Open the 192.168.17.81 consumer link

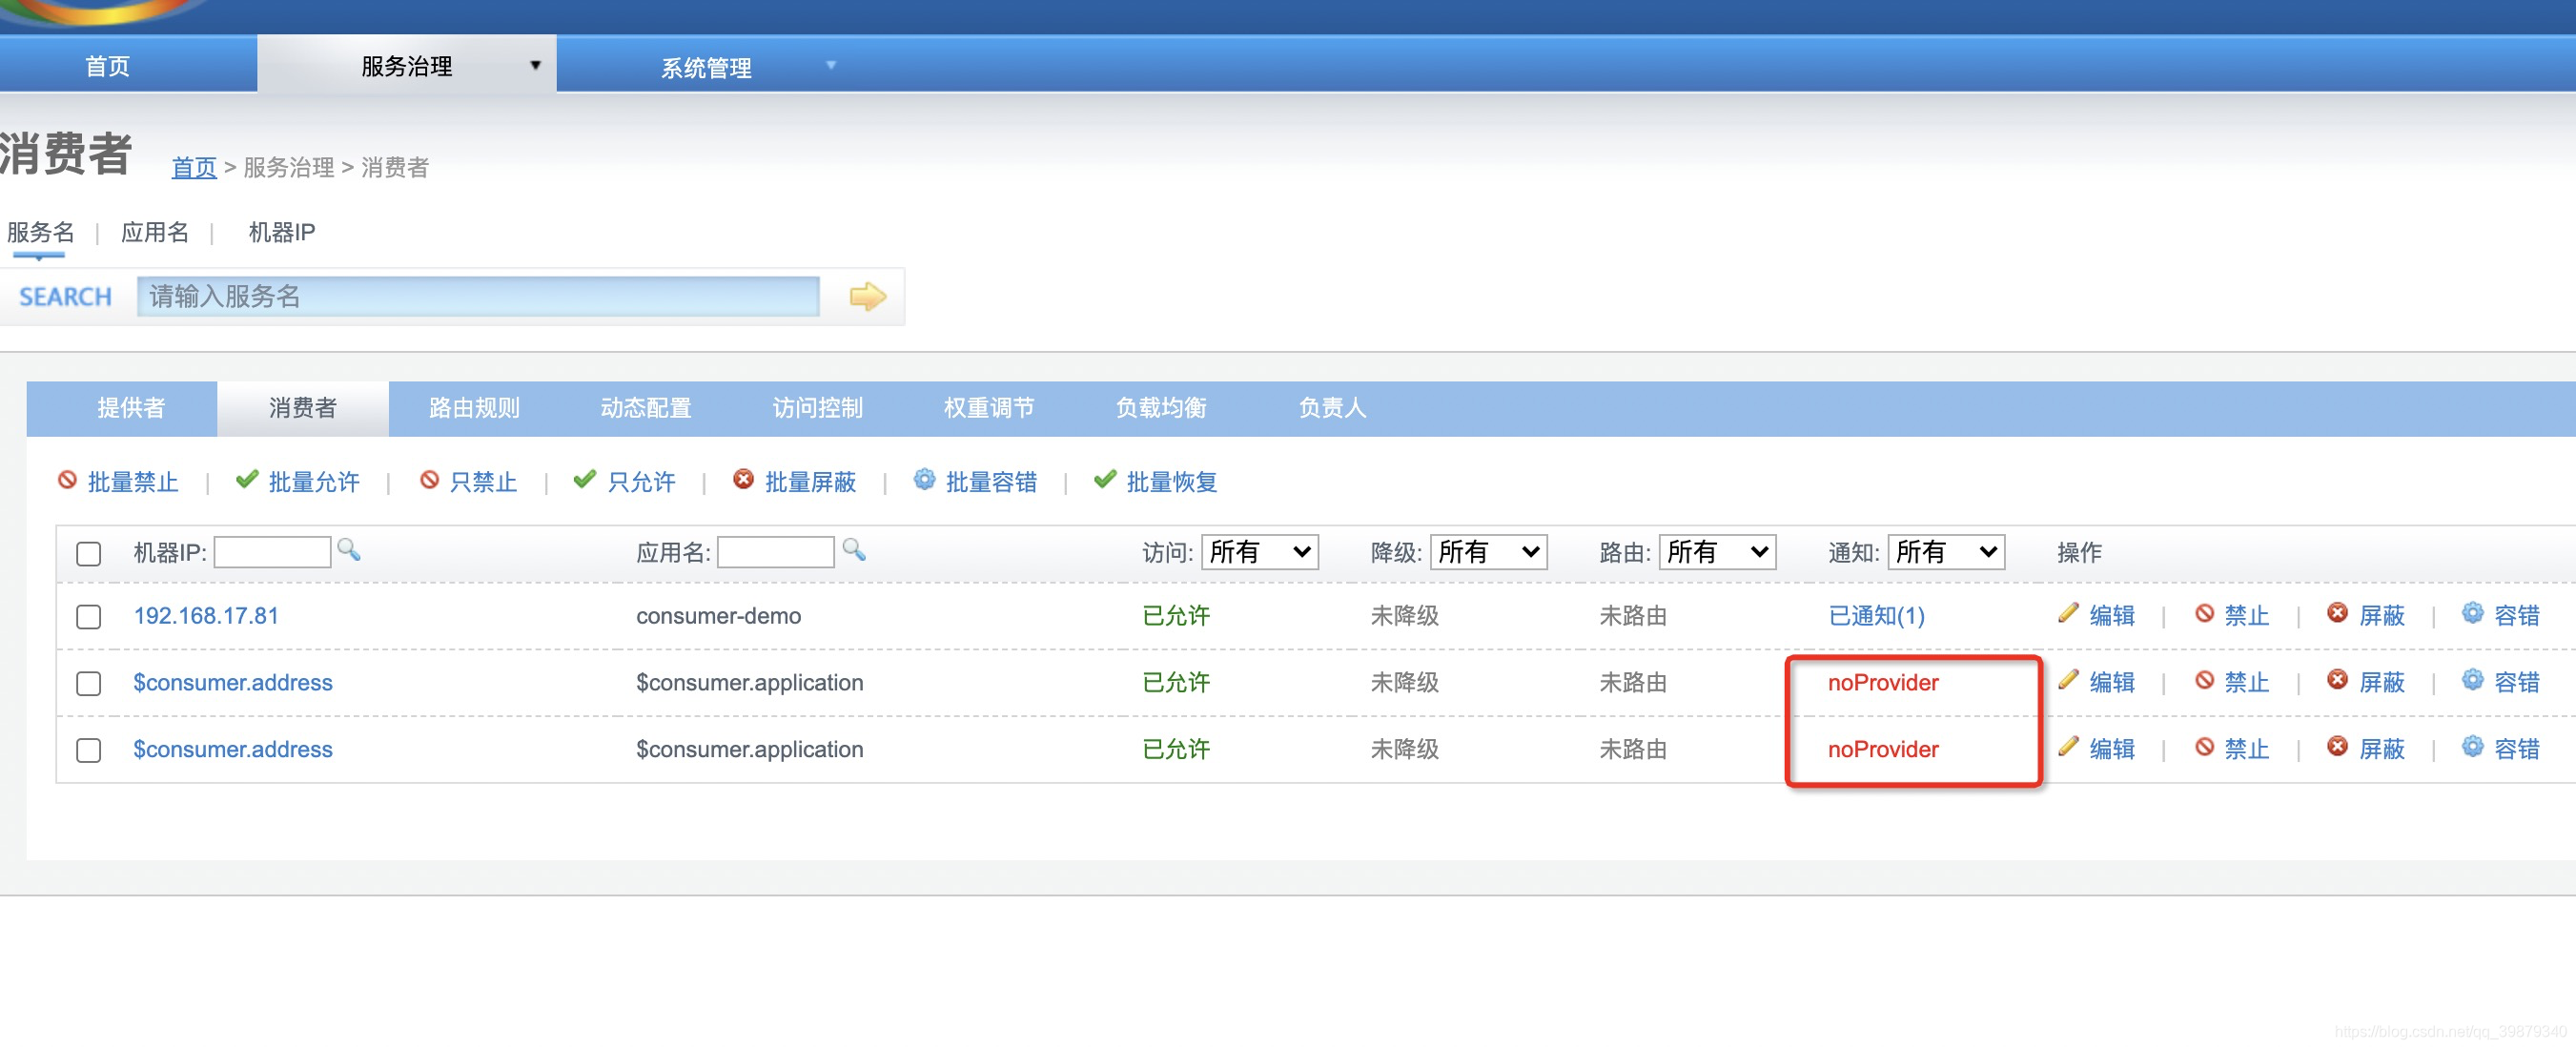[x=206, y=616]
